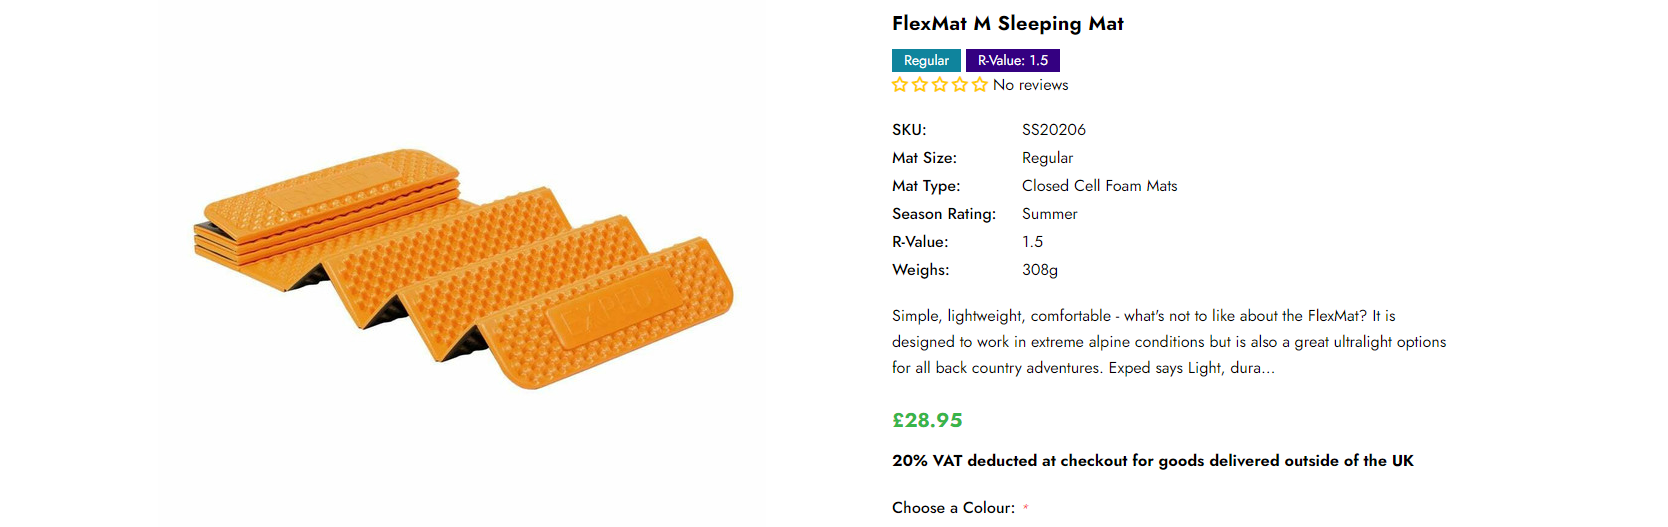The image size is (1668, 527).
Task: Open the orange FlexMat product image
Action: click(x=463, y=268)
